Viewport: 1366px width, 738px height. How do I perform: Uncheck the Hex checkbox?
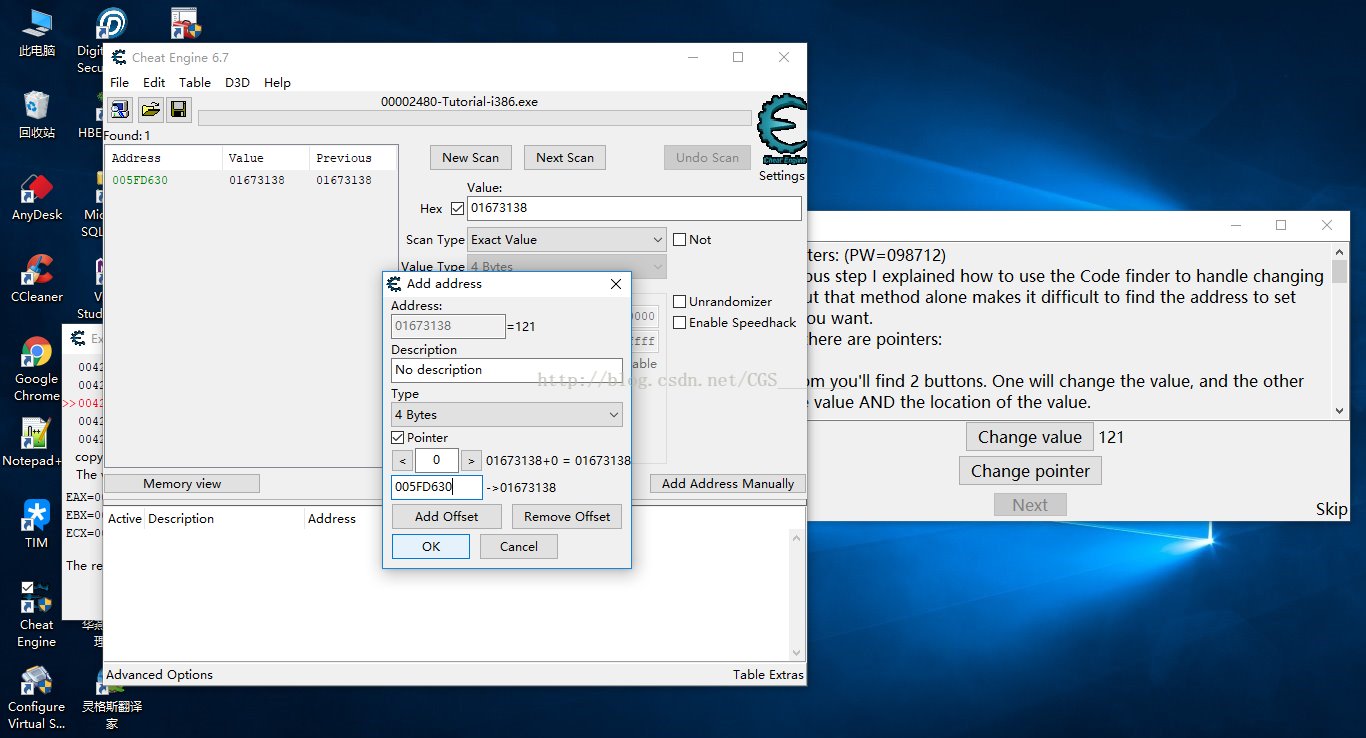point(458,209)
